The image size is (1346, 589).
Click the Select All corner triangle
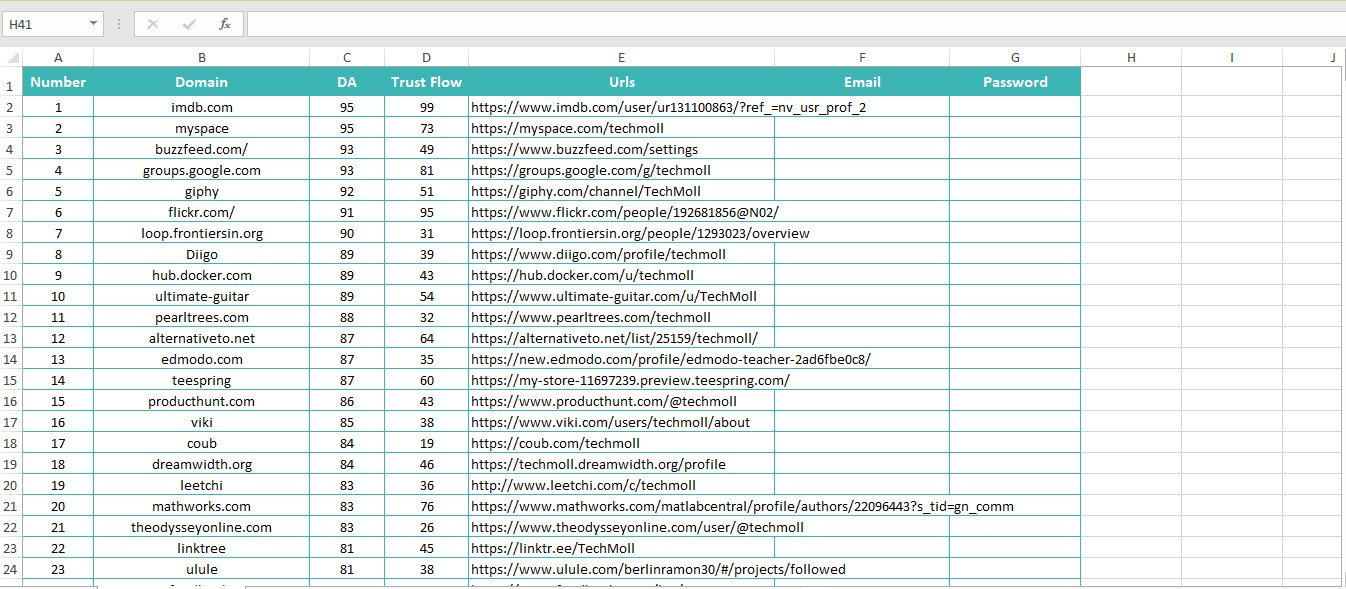pos(12,58)
